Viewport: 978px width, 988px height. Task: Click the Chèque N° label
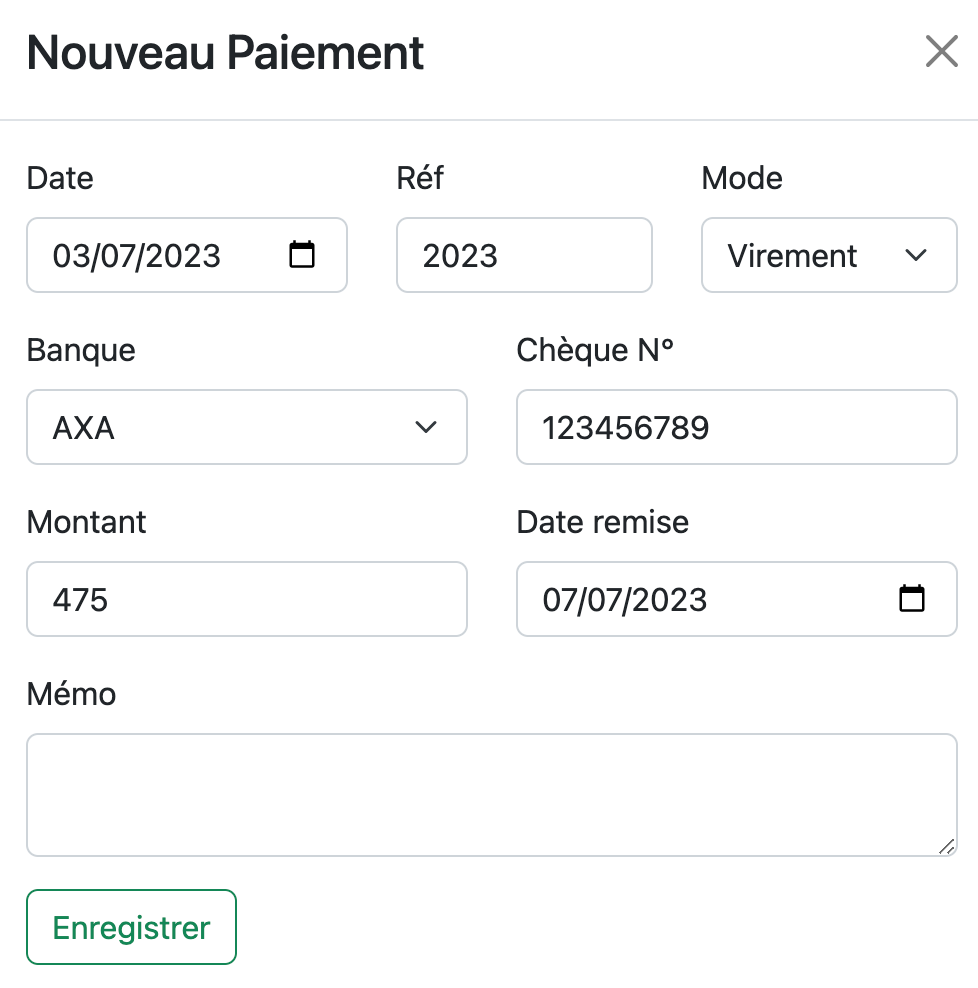pyautogui.click(x=595, y=350)
